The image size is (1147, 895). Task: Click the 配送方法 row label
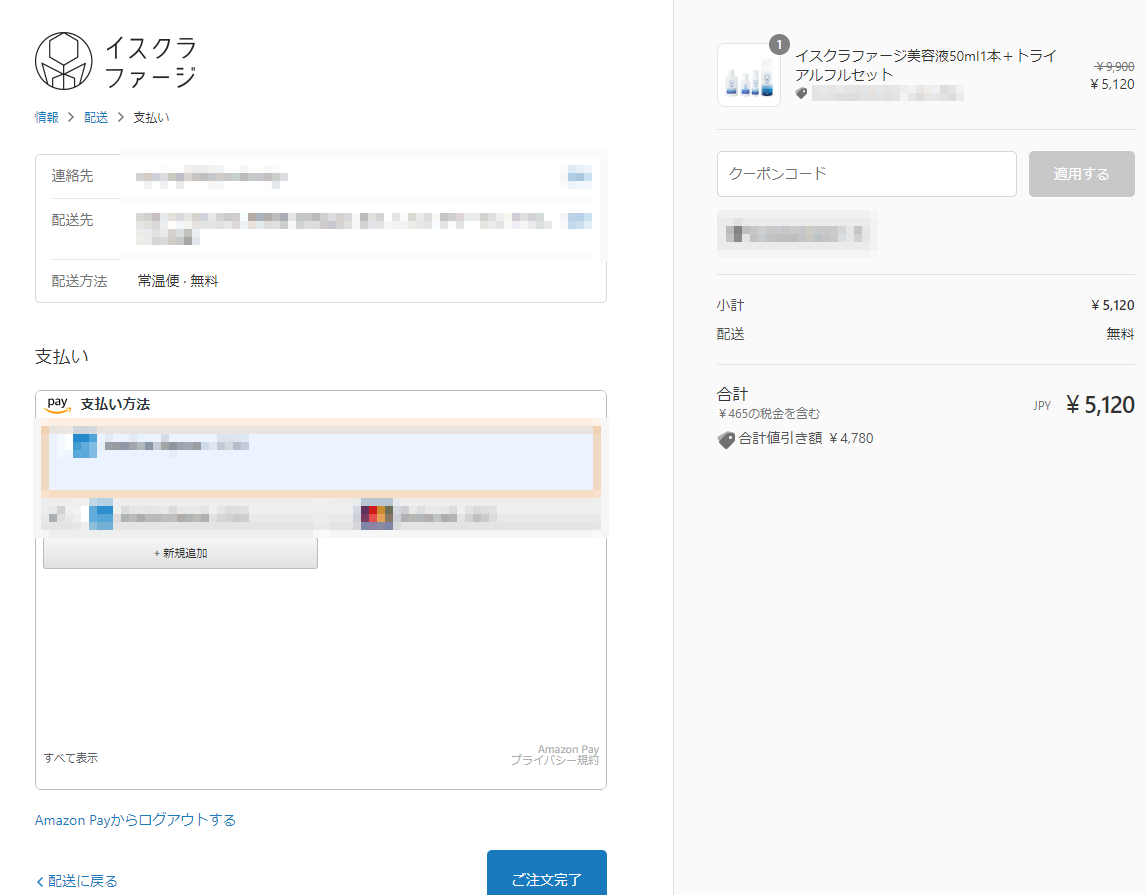pyautogui.click(x=79, y=281)
